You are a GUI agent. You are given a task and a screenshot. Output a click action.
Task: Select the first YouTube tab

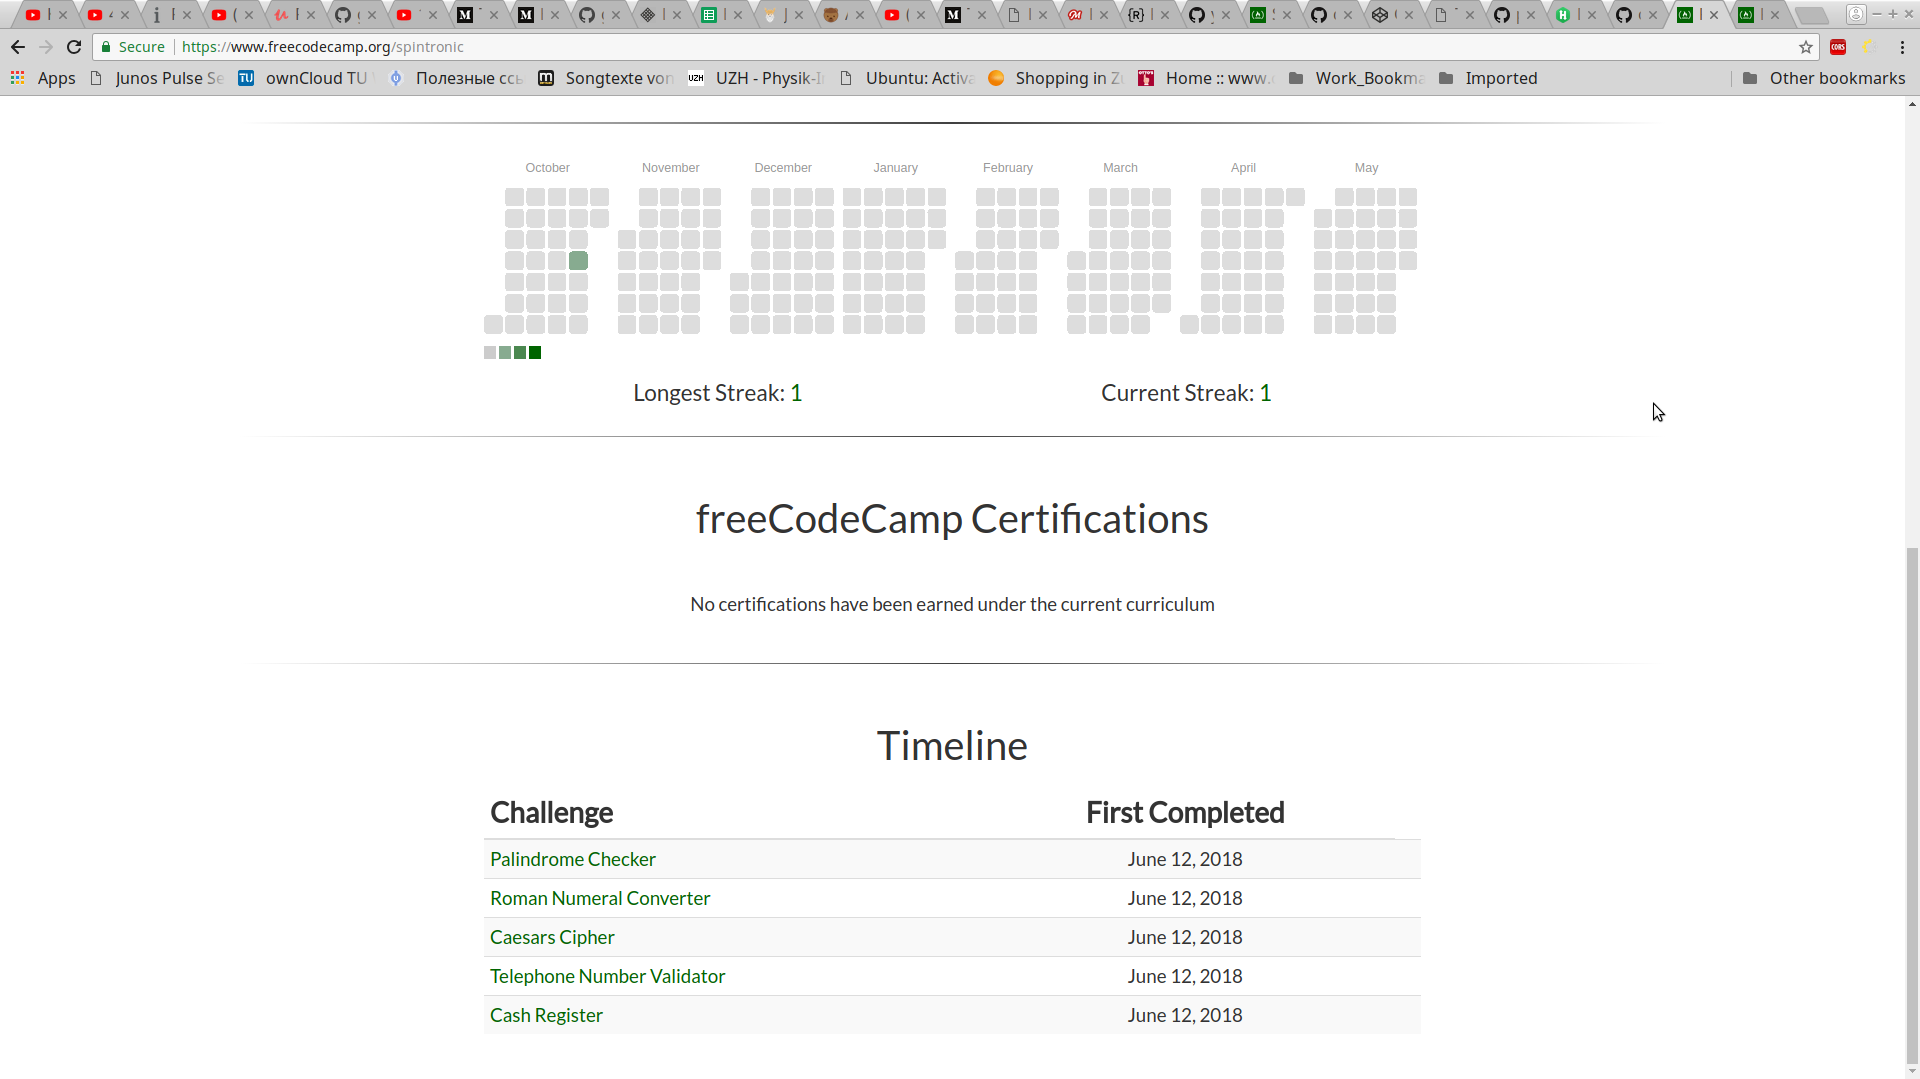tap(33, 15)
